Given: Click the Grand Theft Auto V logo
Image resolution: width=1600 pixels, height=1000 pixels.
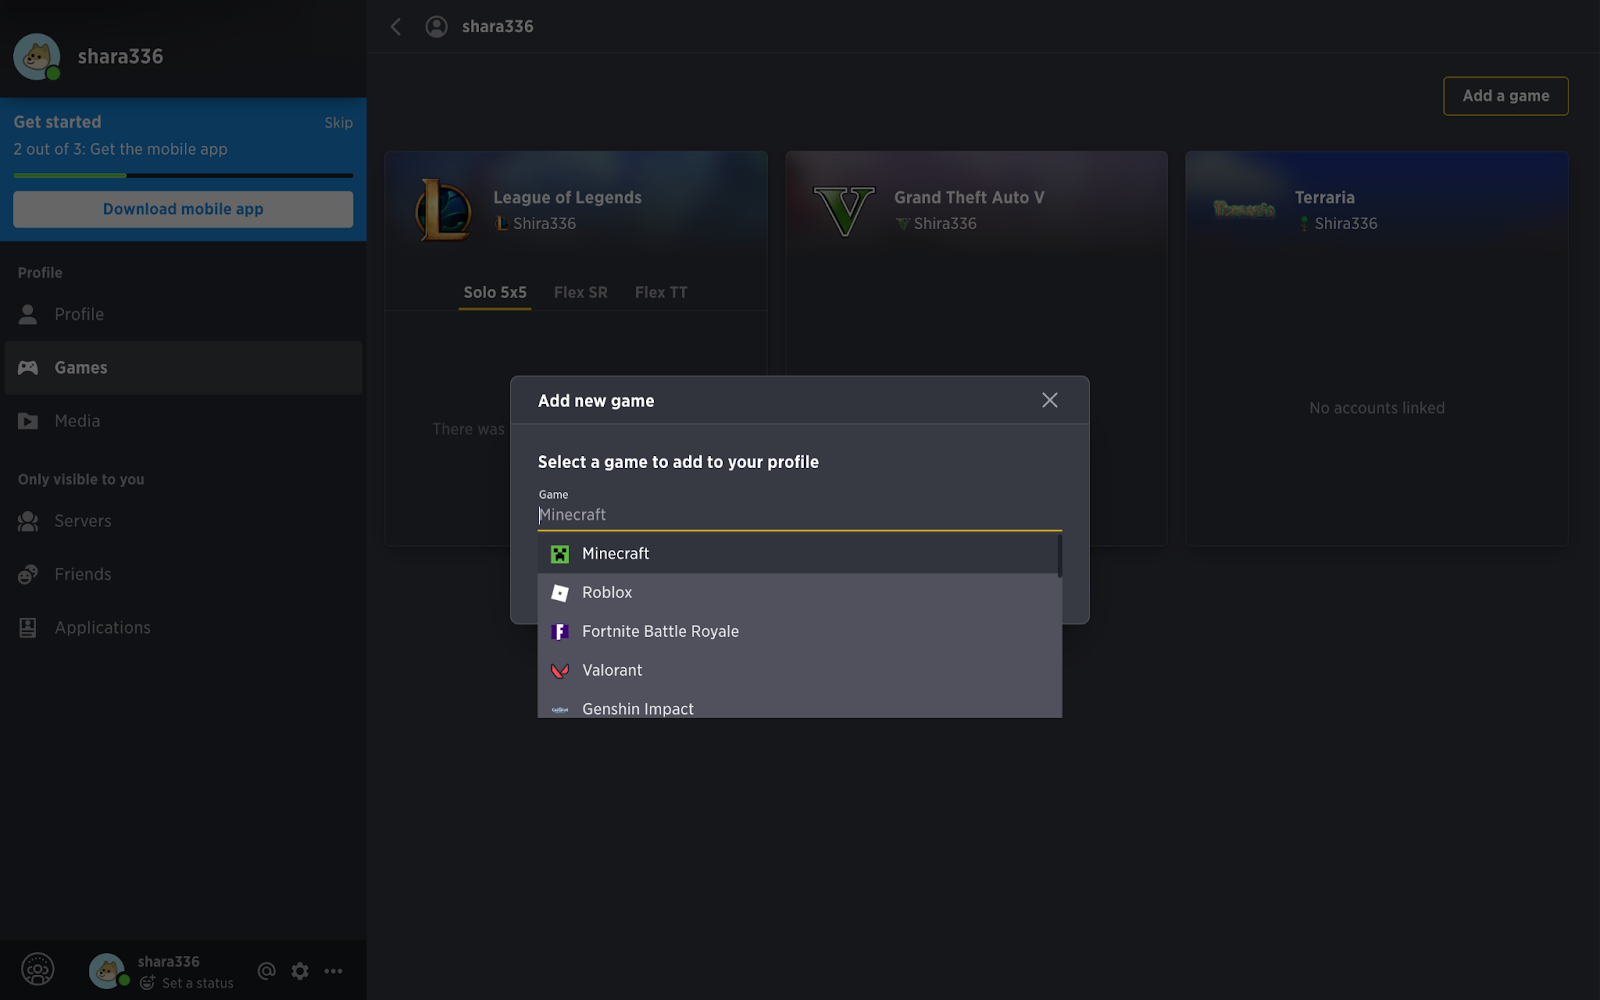Looking at the screenshot, I should pyautogui.click(x=844, y=210).
